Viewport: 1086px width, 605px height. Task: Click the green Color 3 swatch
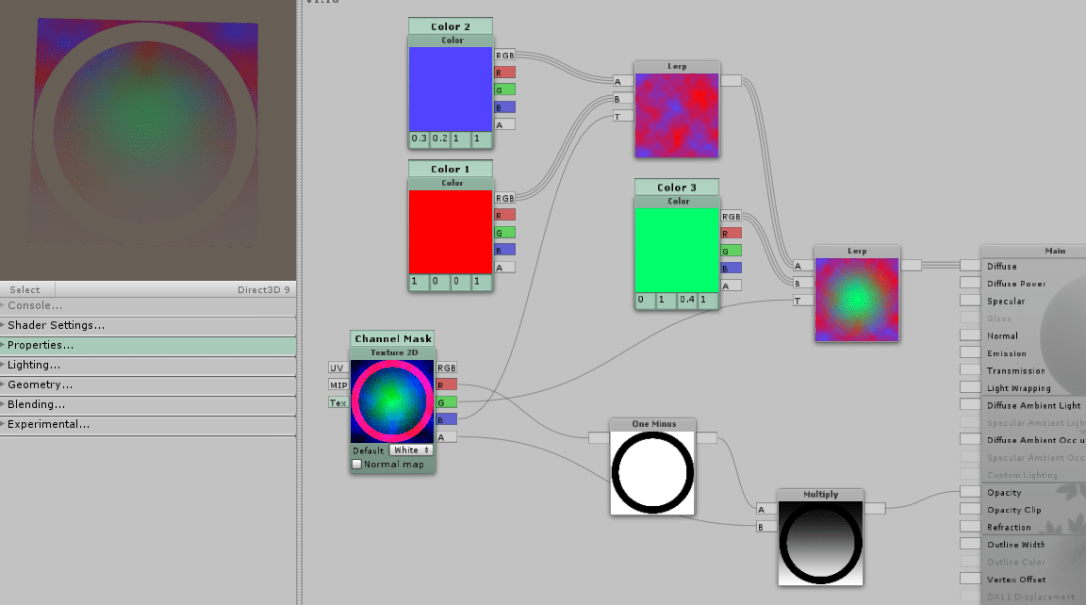[677, 249]
